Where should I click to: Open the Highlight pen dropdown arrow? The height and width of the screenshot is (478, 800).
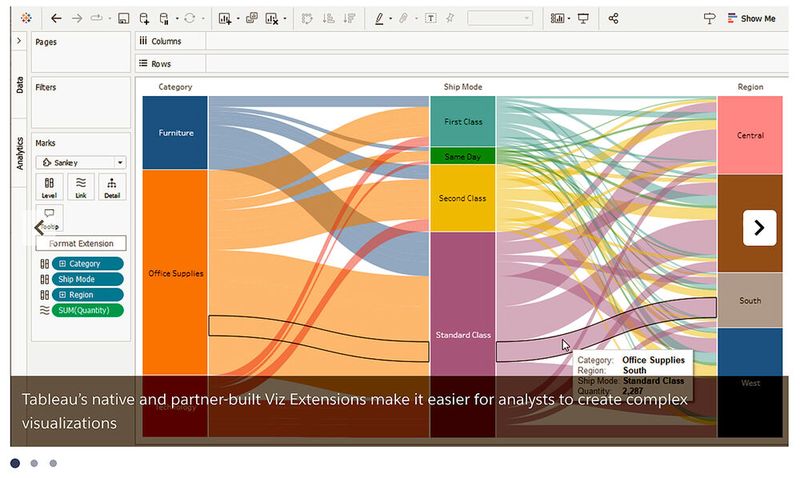click(x=391, y=19)
